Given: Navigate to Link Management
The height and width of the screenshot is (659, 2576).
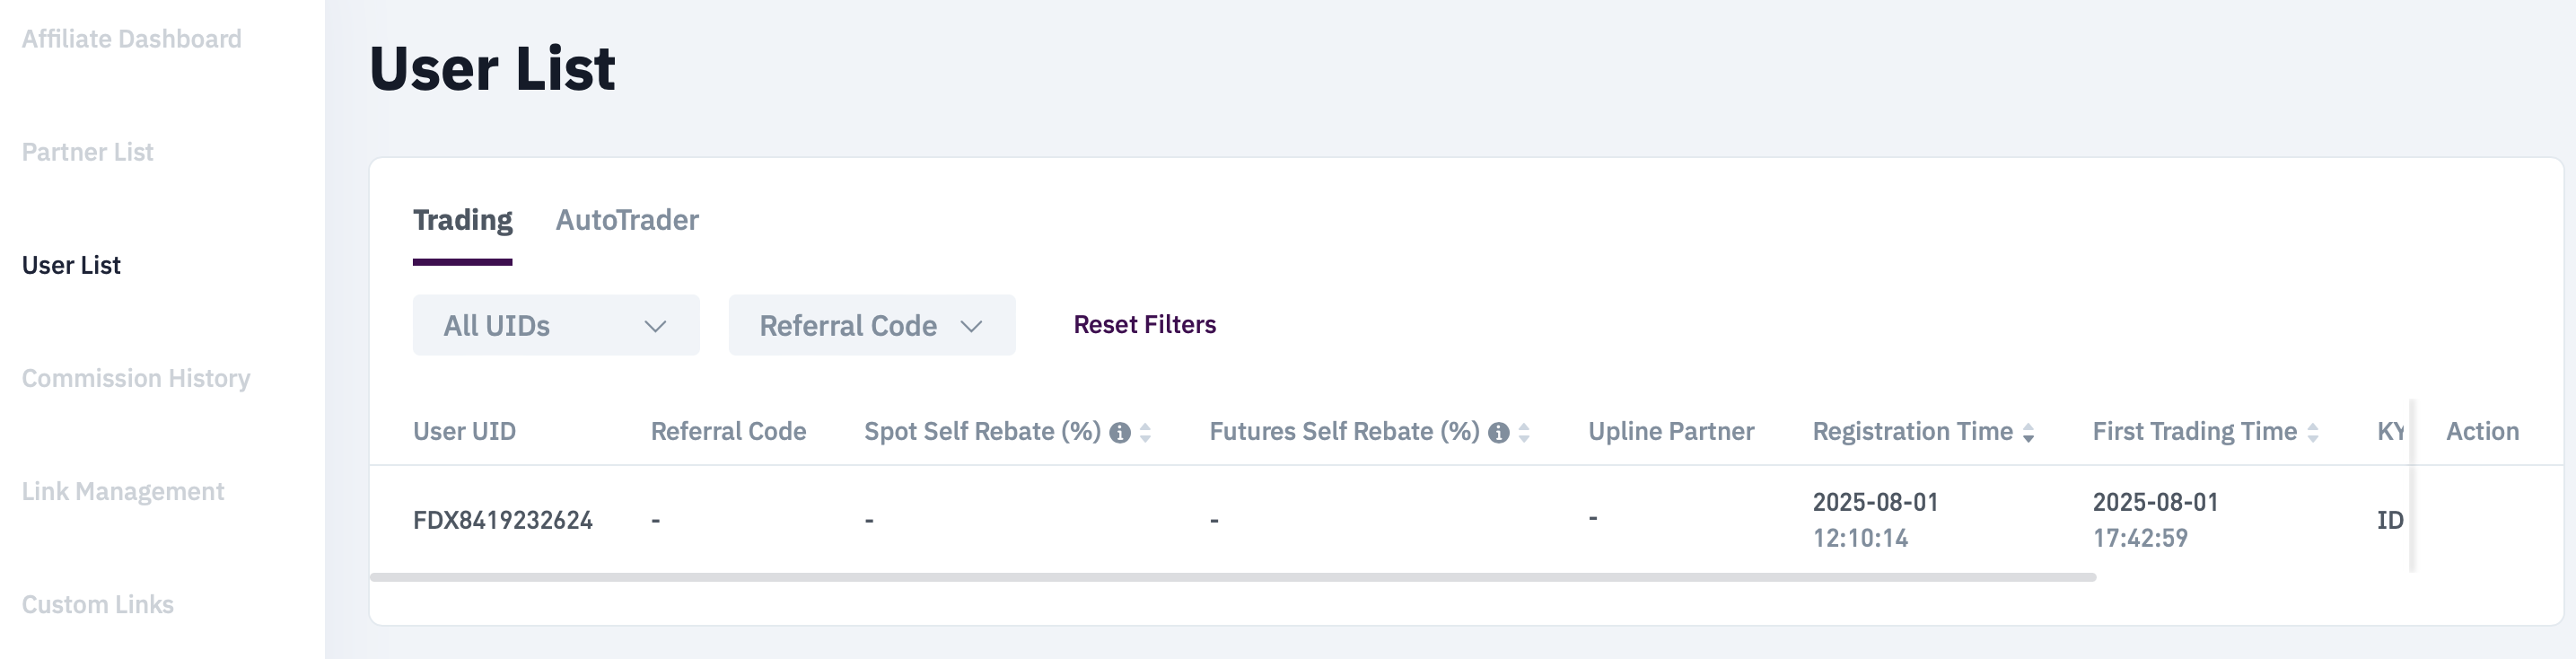Looking at the screenshot, I should click(123, 491).
